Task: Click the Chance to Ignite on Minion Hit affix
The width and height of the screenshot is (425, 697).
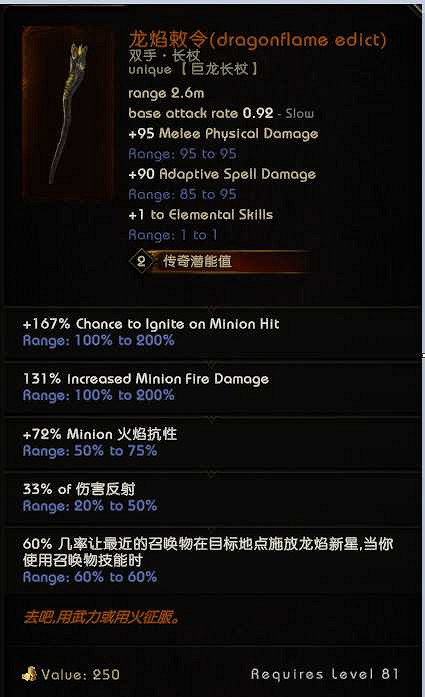Action: coord(151,324)
